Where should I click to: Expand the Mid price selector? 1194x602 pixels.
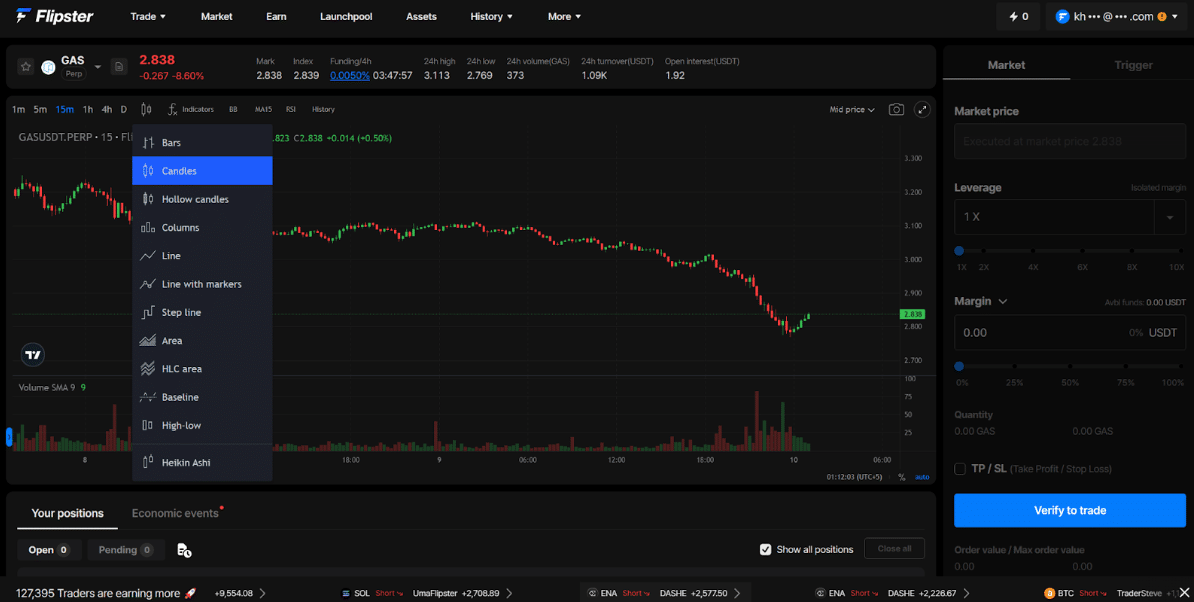(852, 110)
